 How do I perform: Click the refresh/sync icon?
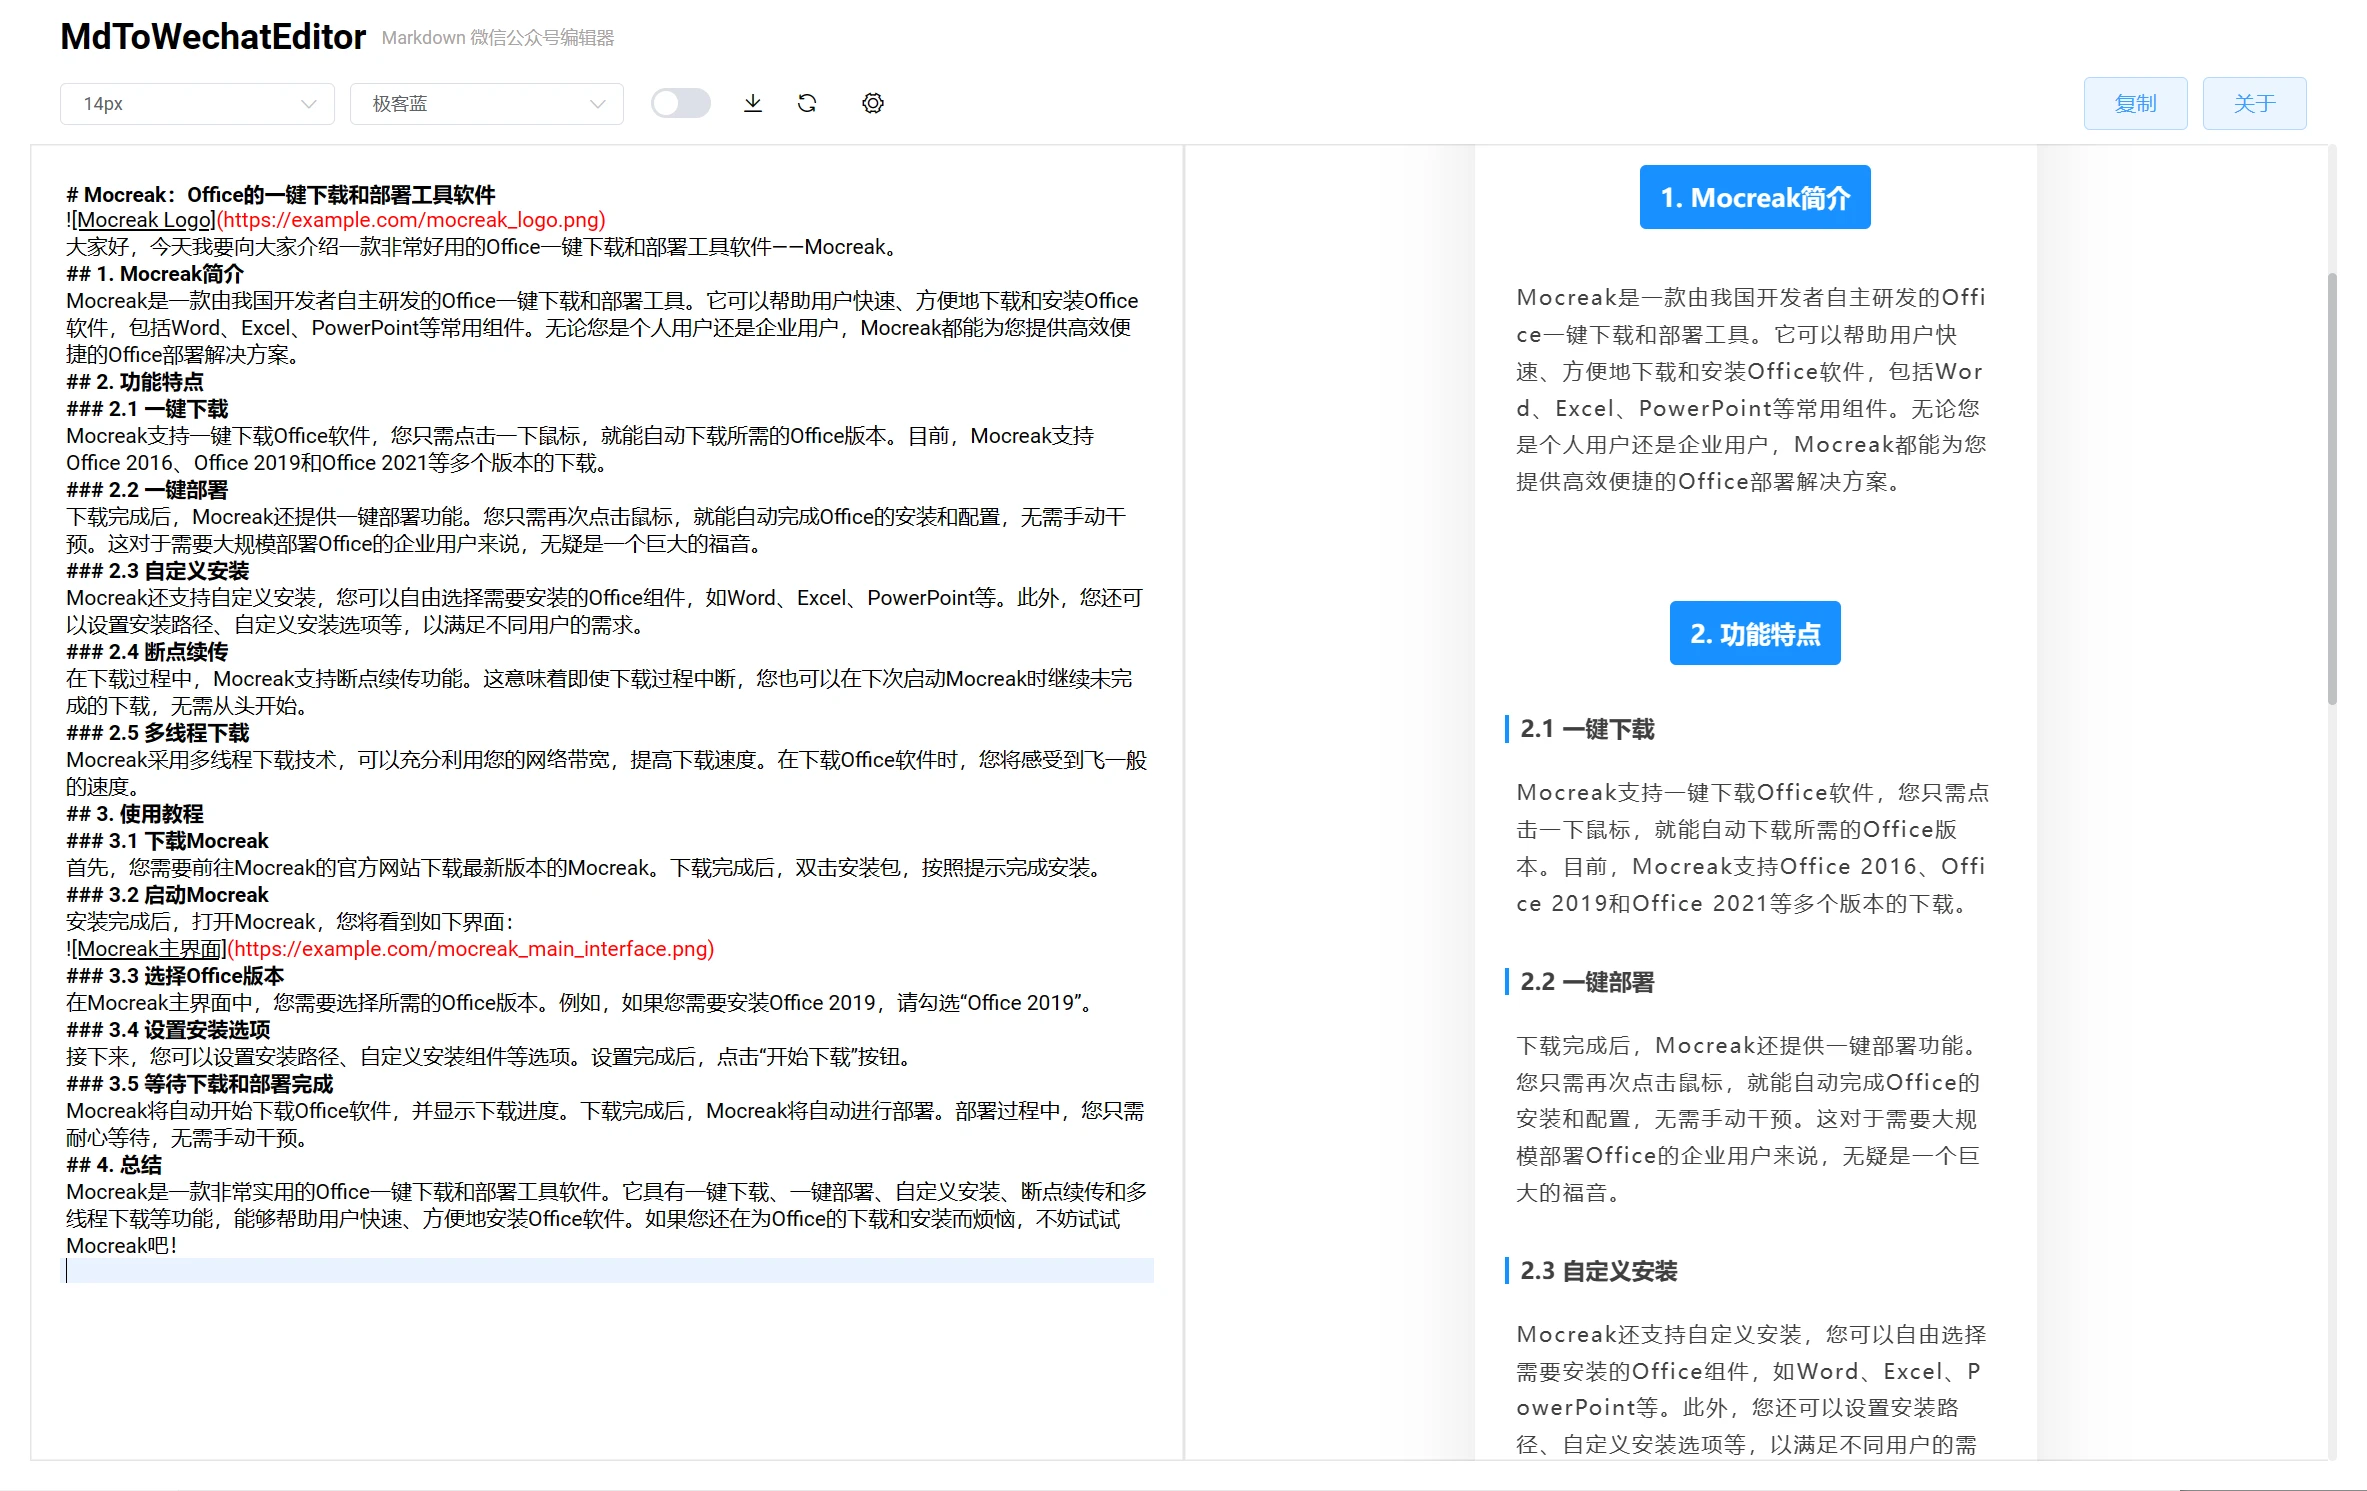(x=807, y=103)
